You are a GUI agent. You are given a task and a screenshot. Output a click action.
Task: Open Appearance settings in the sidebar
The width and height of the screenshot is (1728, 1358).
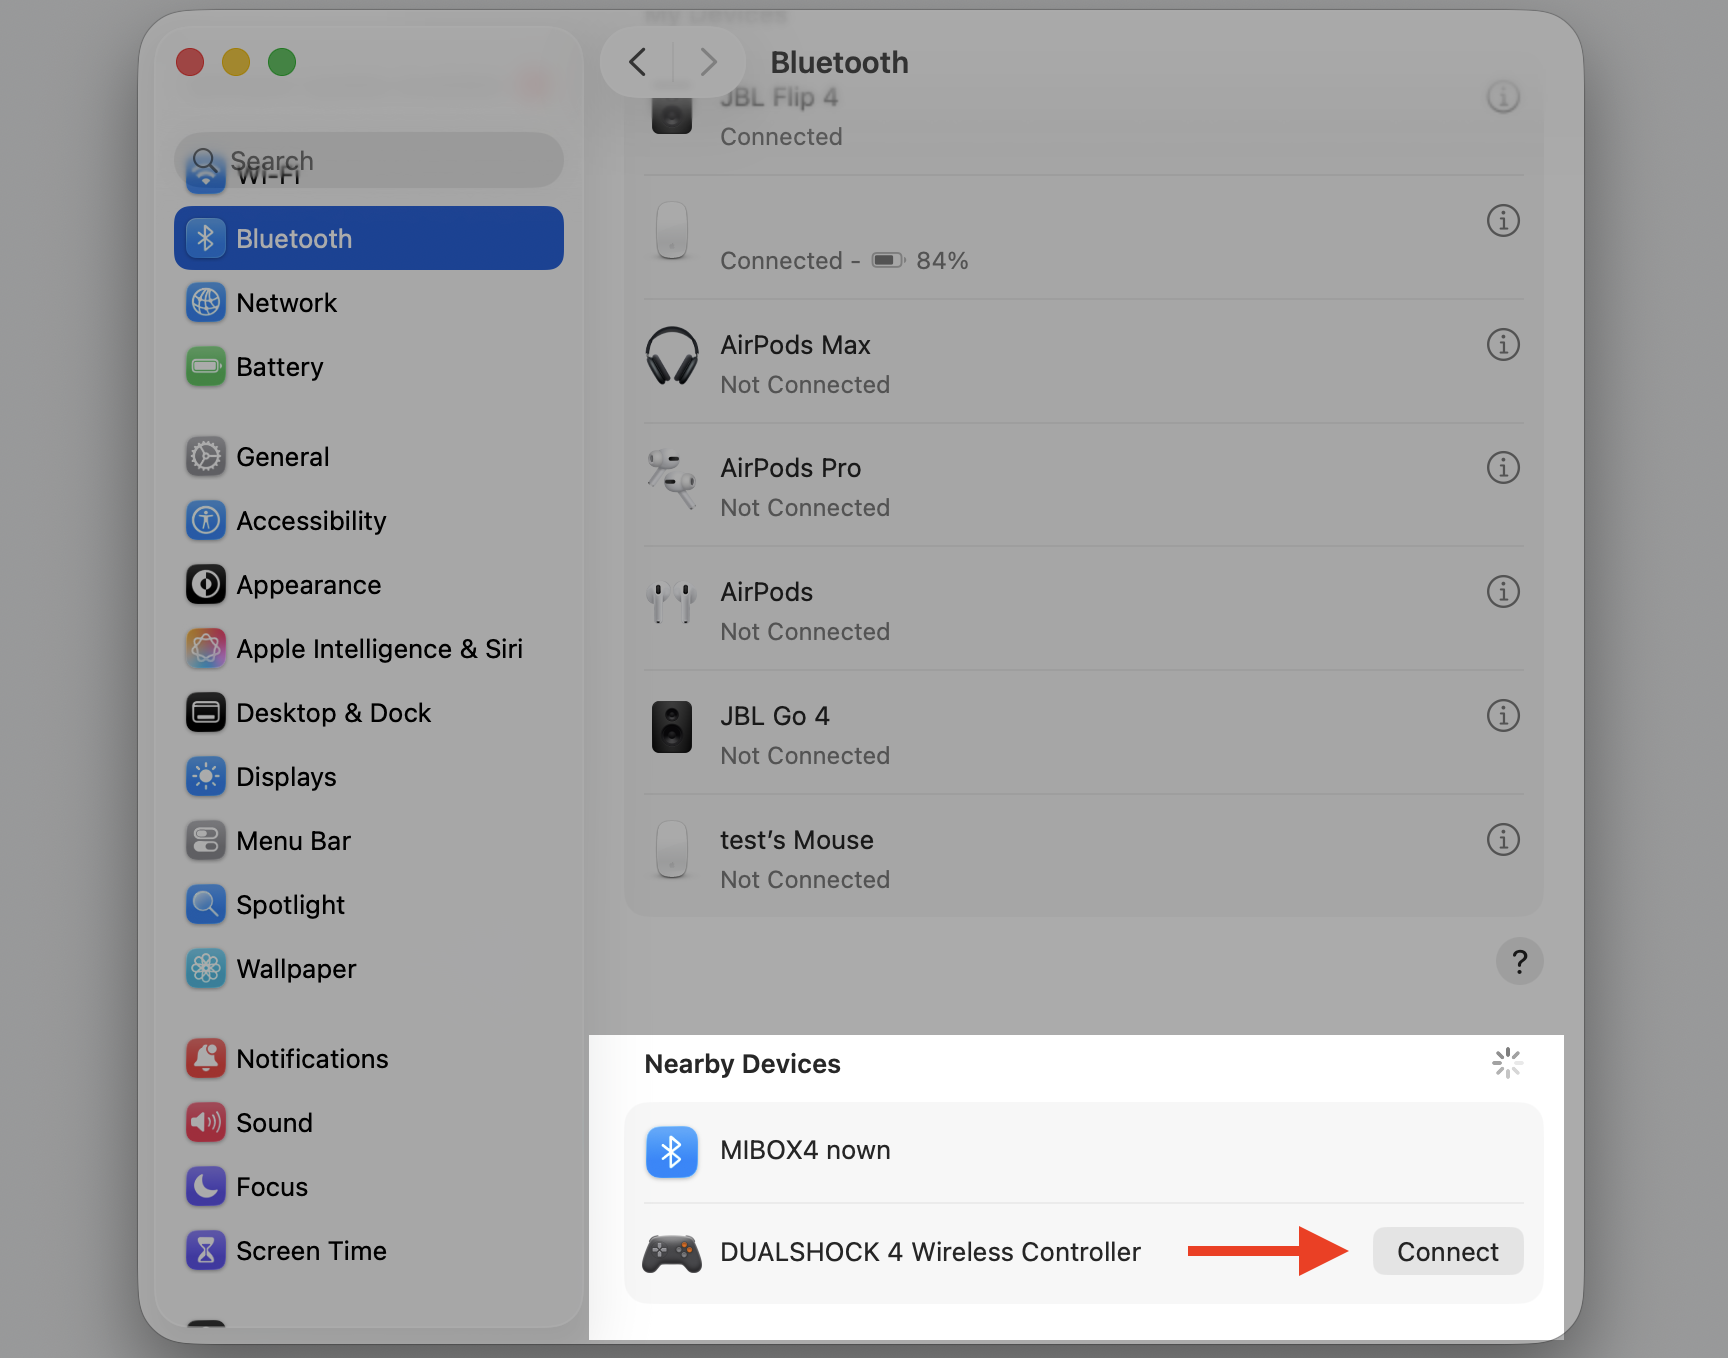[369, 585]
